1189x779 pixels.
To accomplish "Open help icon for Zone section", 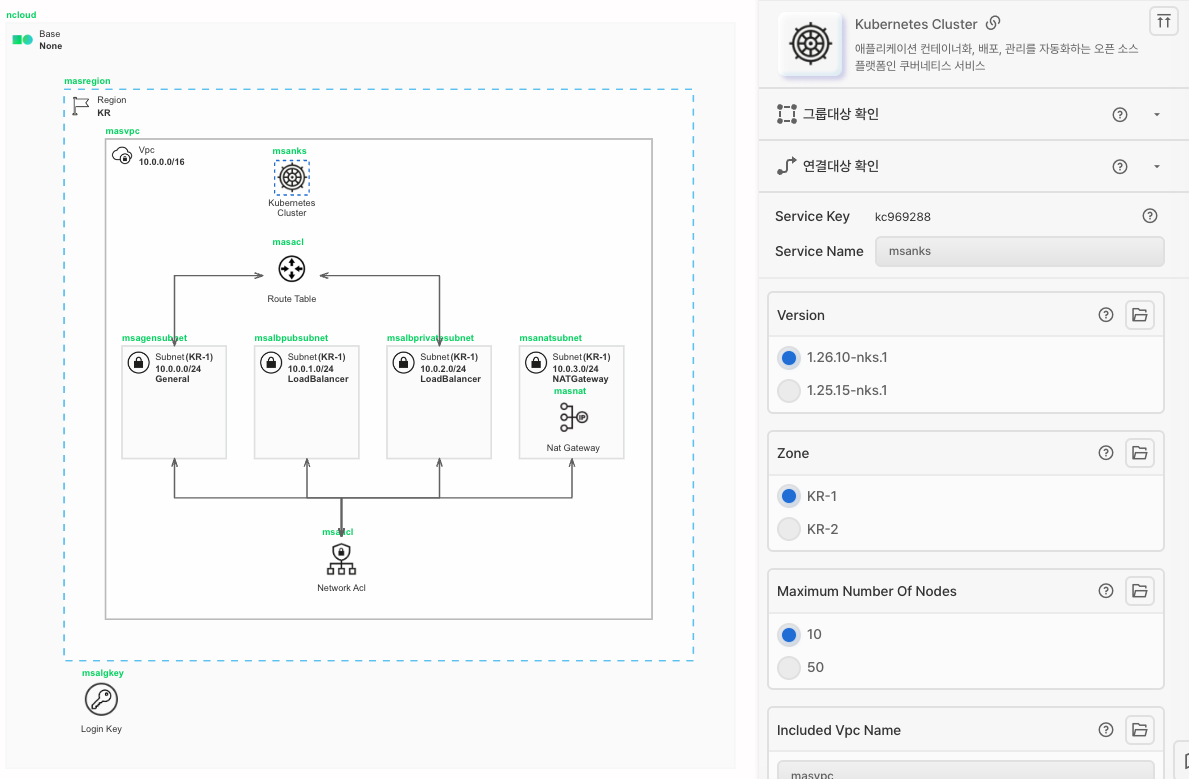I will pyautogui.click(x=1106, y=453).
